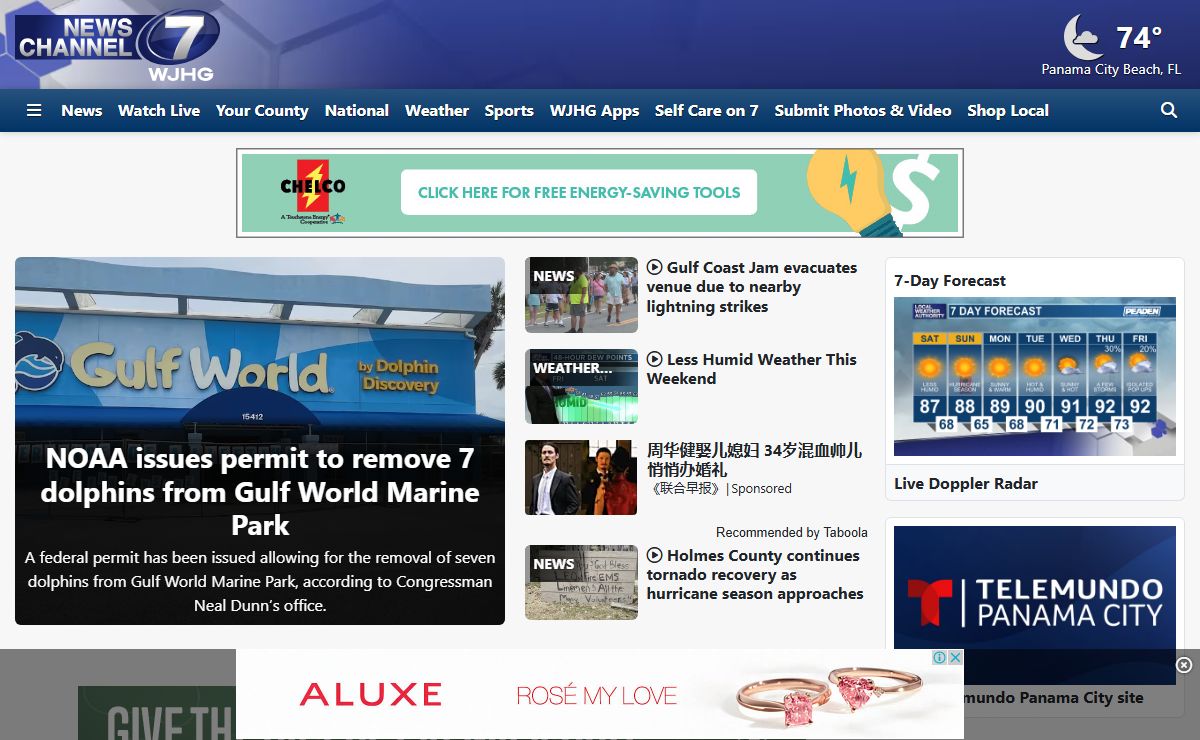Click play icon beside Holmes County headline

pos(655,555)
